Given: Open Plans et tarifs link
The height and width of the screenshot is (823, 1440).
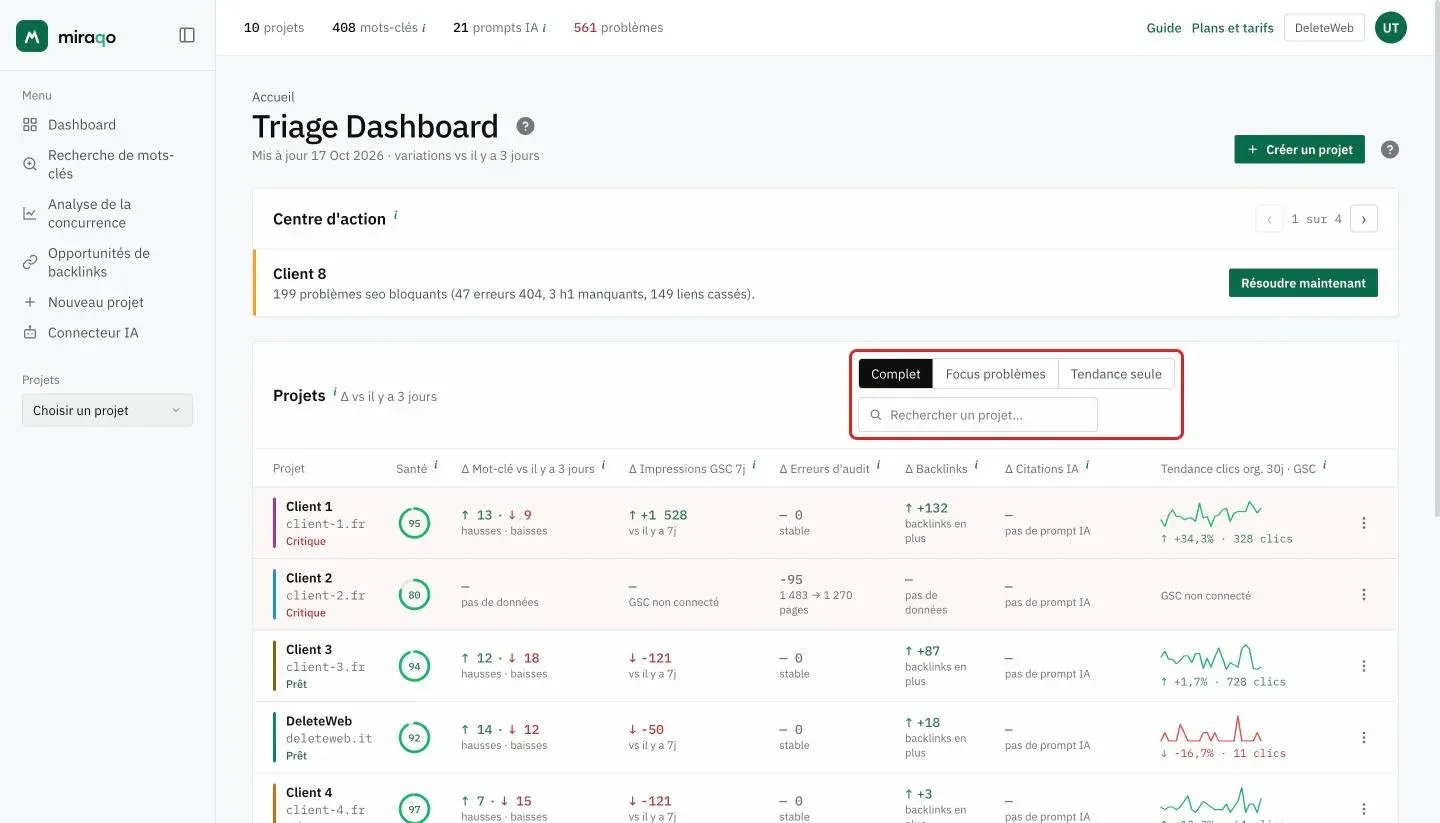Looking at the screenshot, I should [x=1232, y=28].
